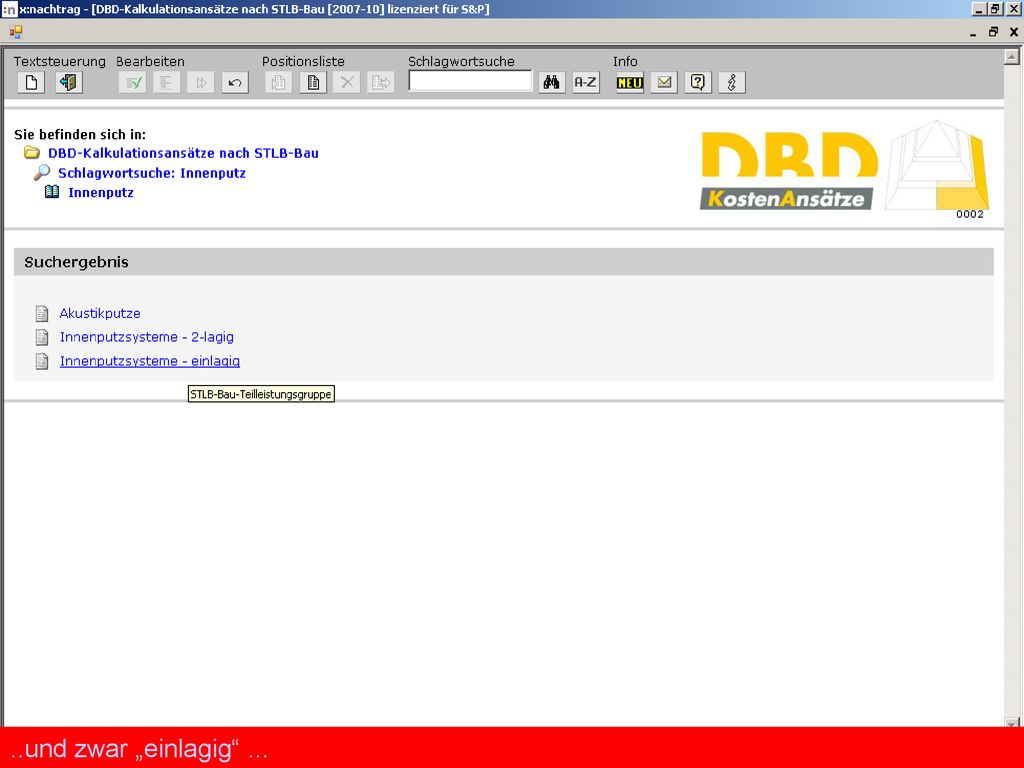Click the magnifier icon beside Schlagwortsuche: Innenputz
The image size is (1024, 768).
pos(42,172)
